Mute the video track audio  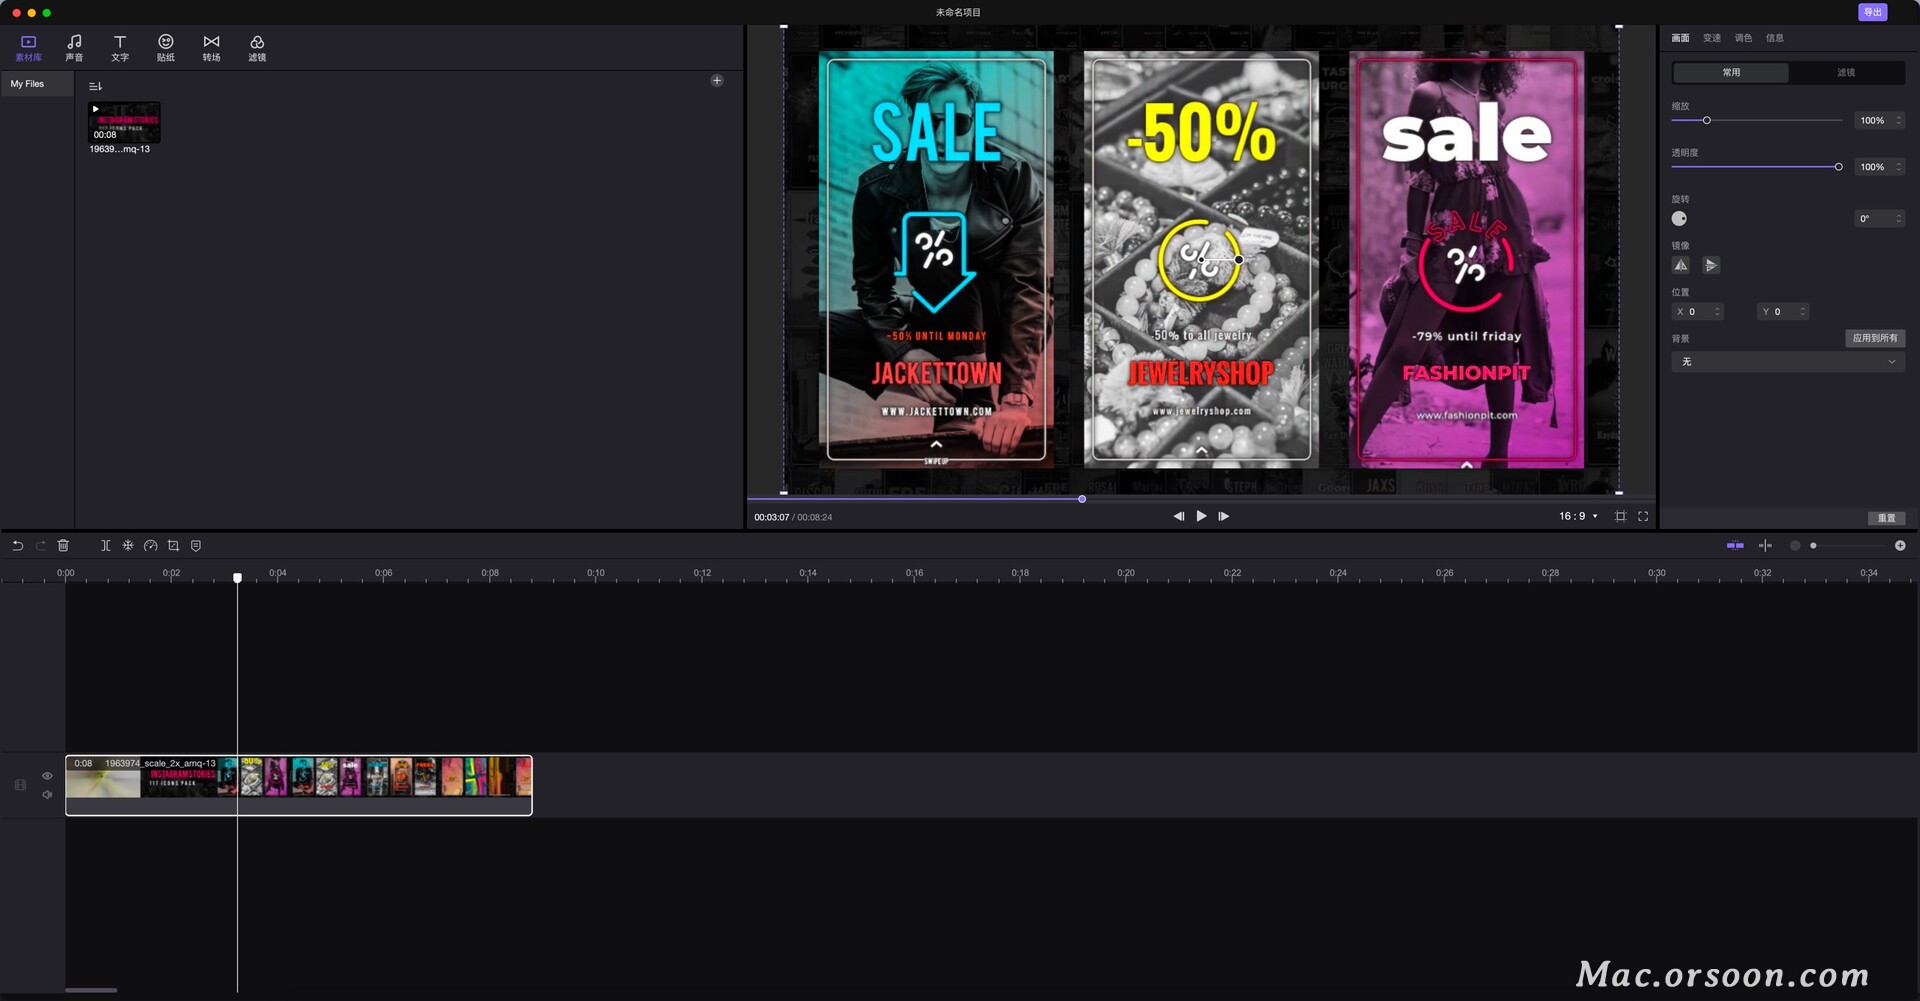47,795
